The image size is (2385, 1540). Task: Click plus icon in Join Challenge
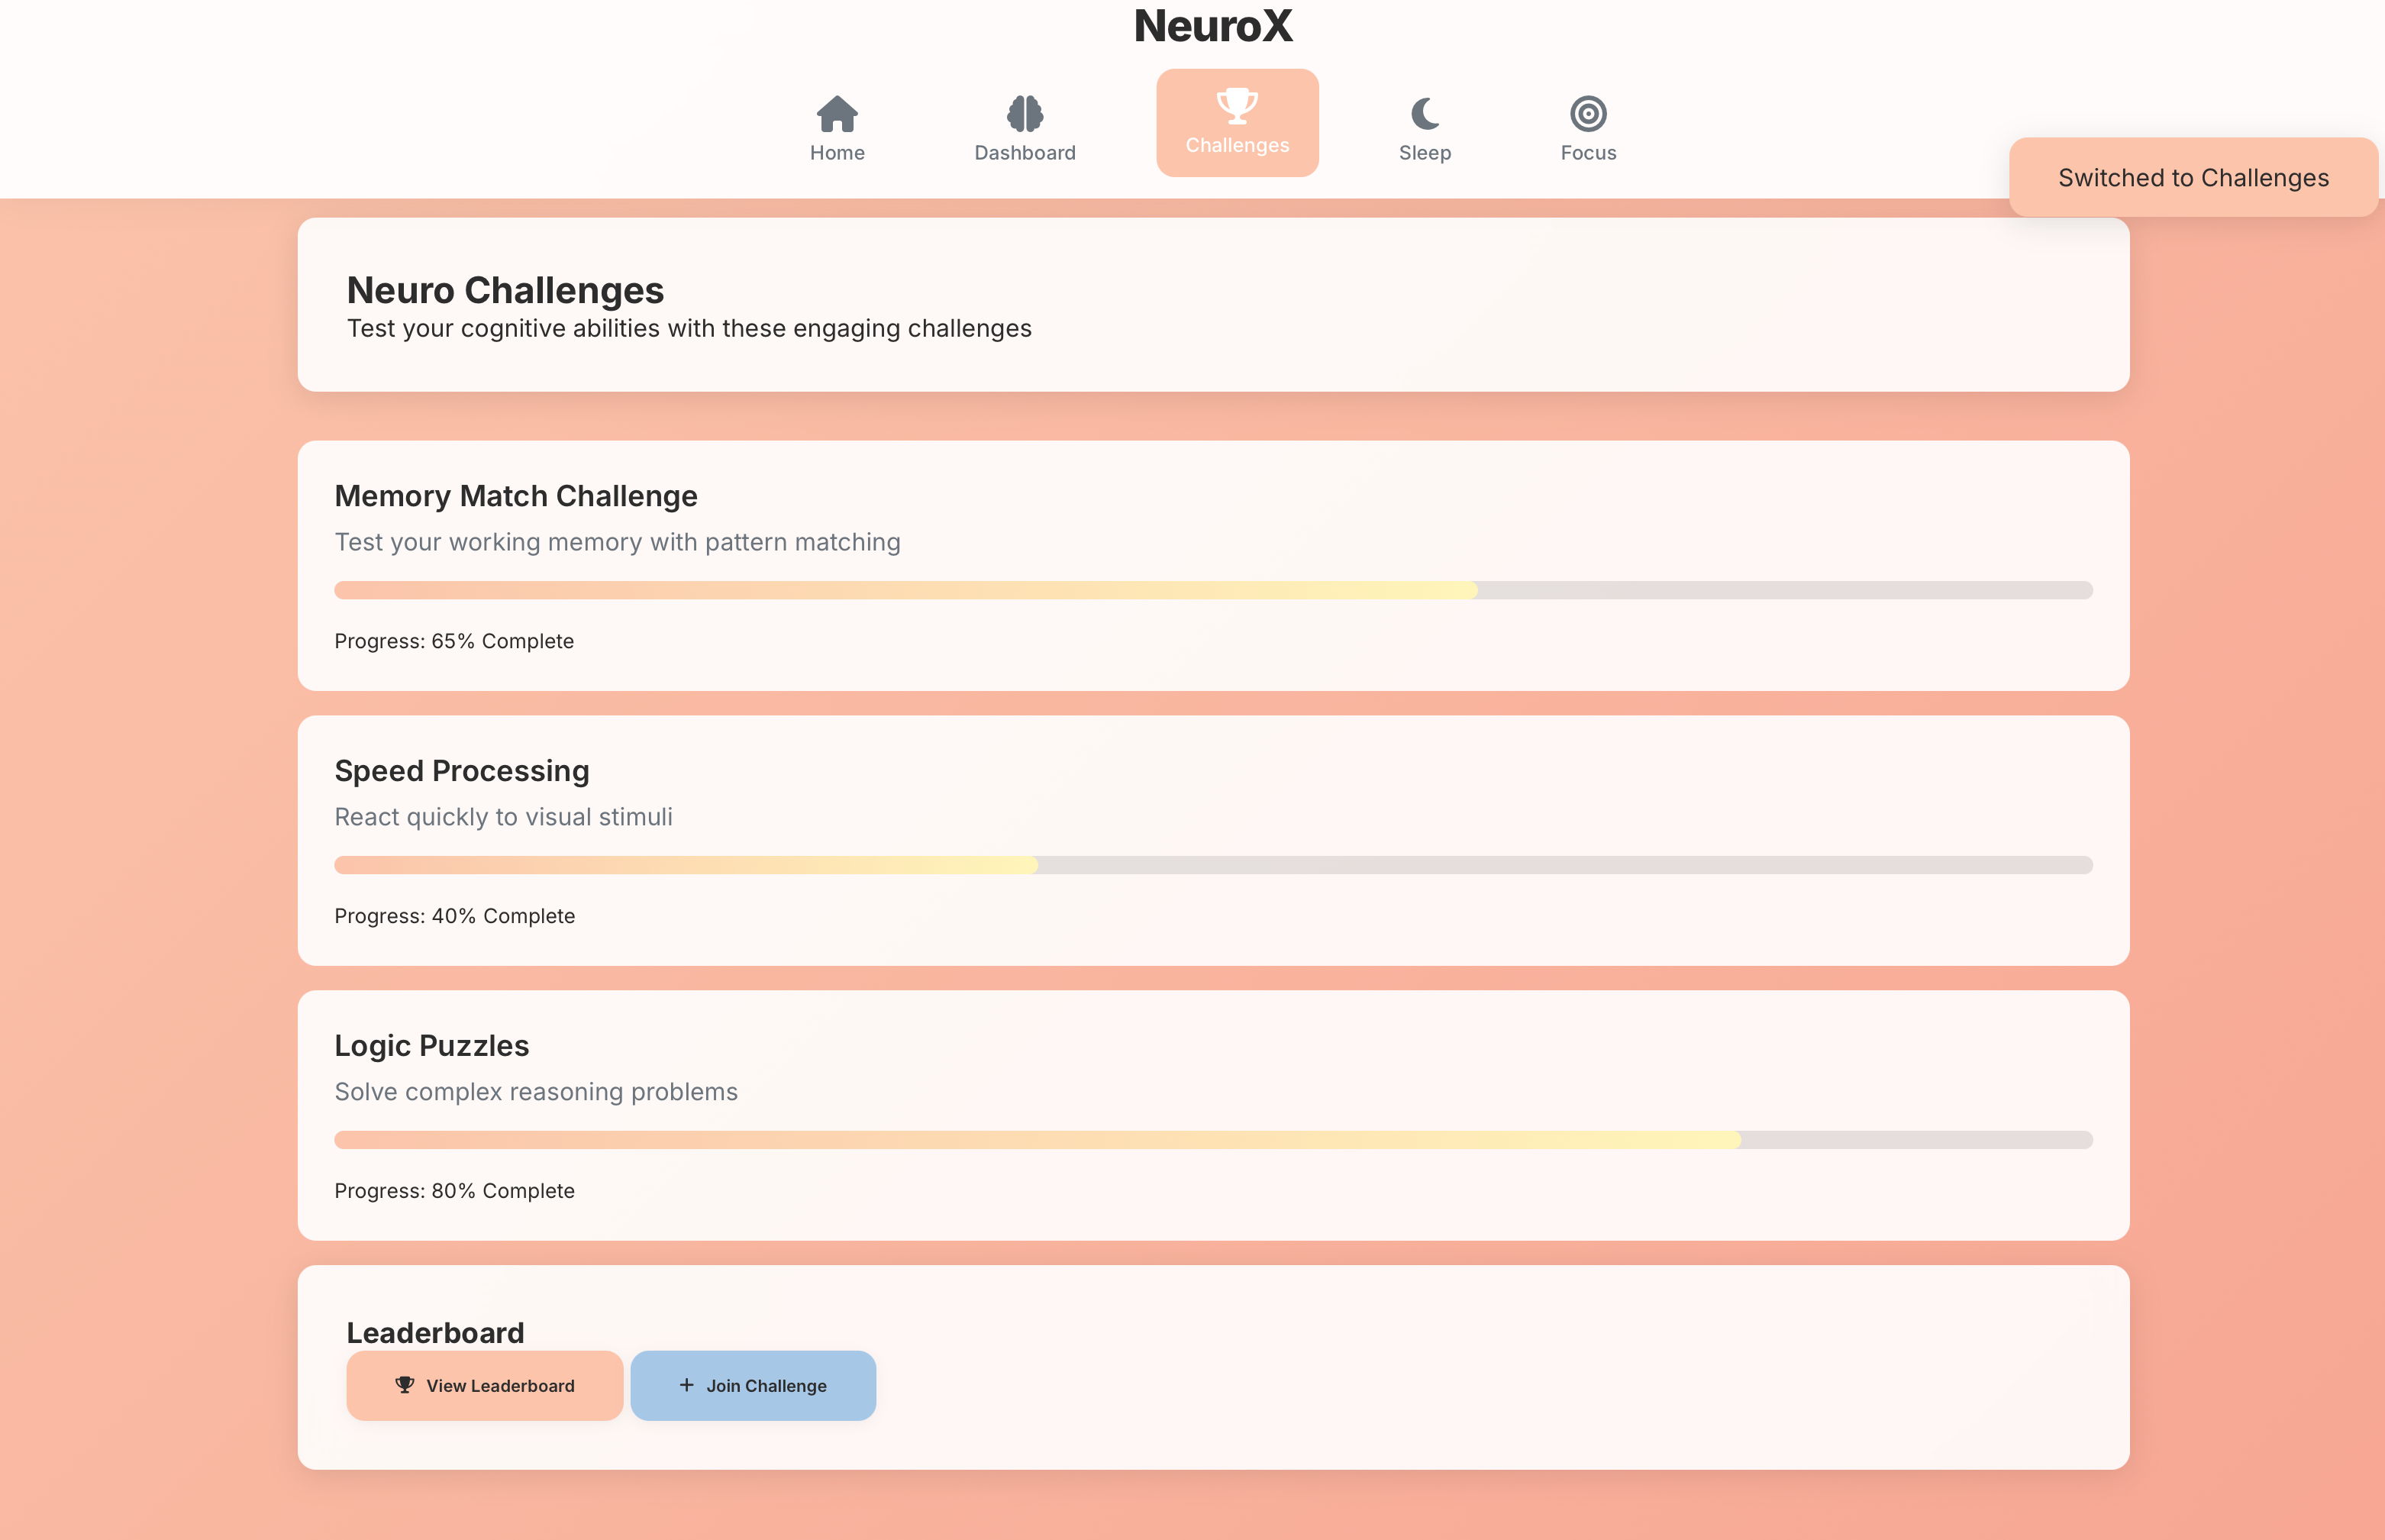(687, 1385)
